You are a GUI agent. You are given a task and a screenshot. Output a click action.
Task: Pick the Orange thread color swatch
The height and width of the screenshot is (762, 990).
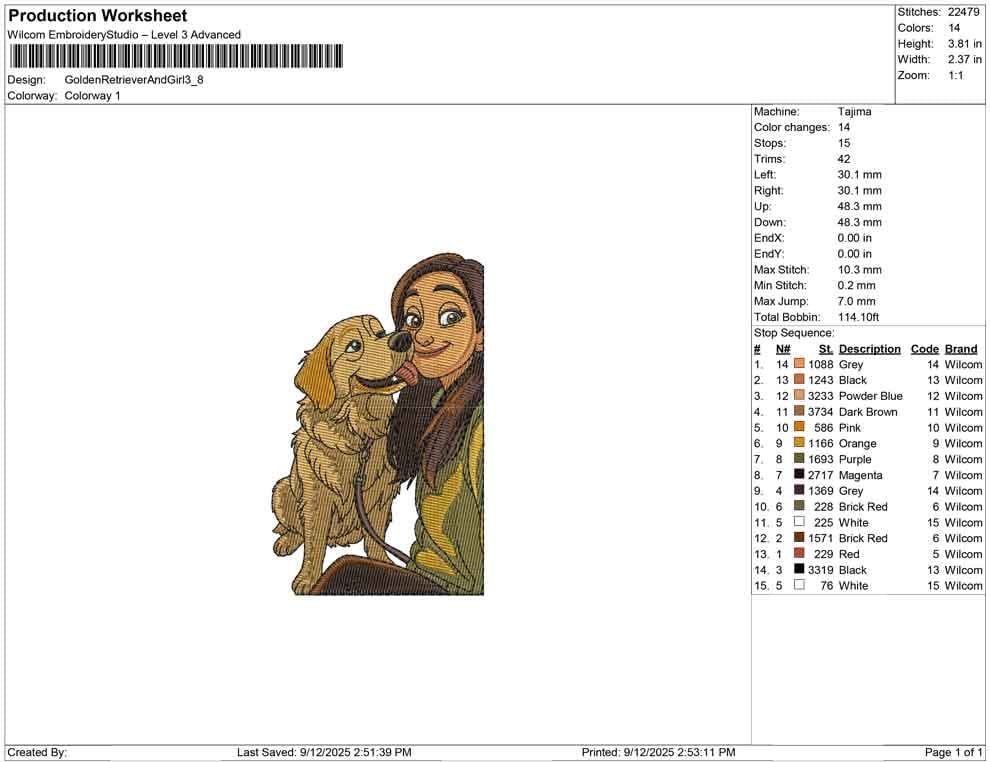pyautogui.click(x=799, y=443)
